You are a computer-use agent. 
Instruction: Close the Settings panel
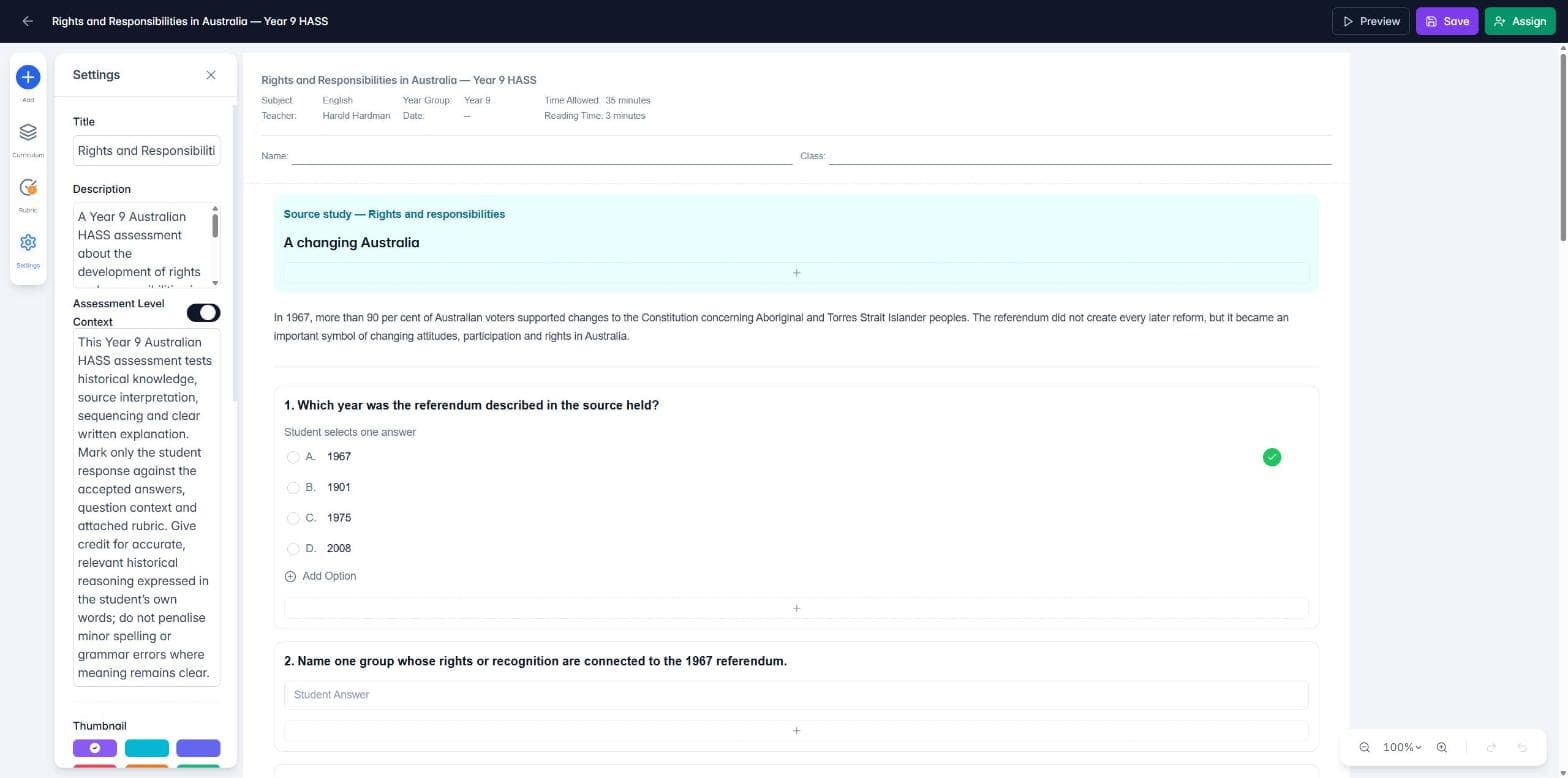(211, 75)
